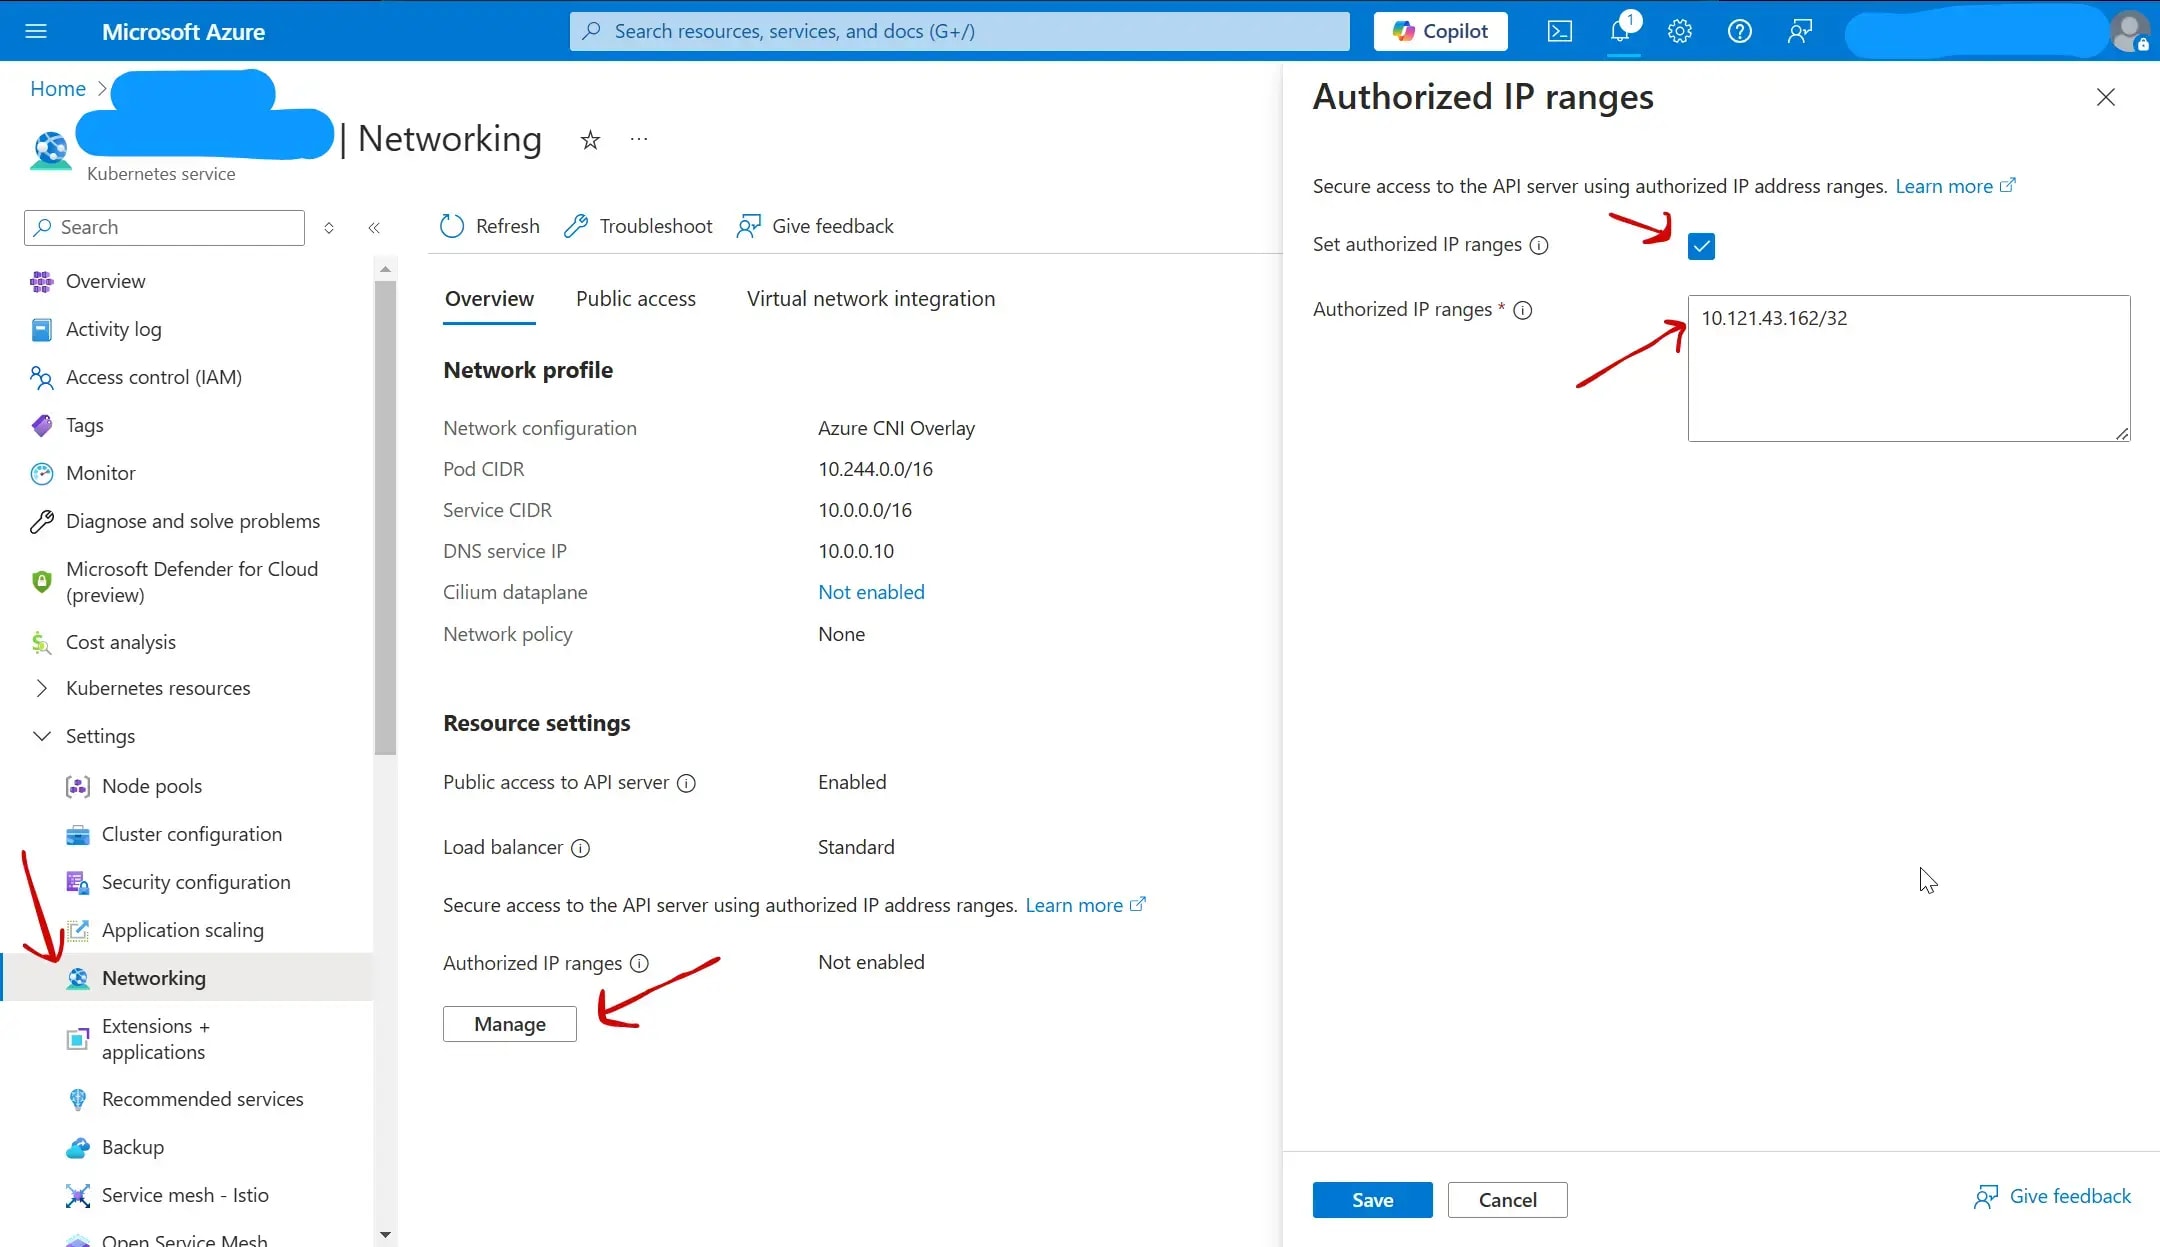Favorite this Networking page with the star
The image size is (2160, 1247).
coord(590,140)
